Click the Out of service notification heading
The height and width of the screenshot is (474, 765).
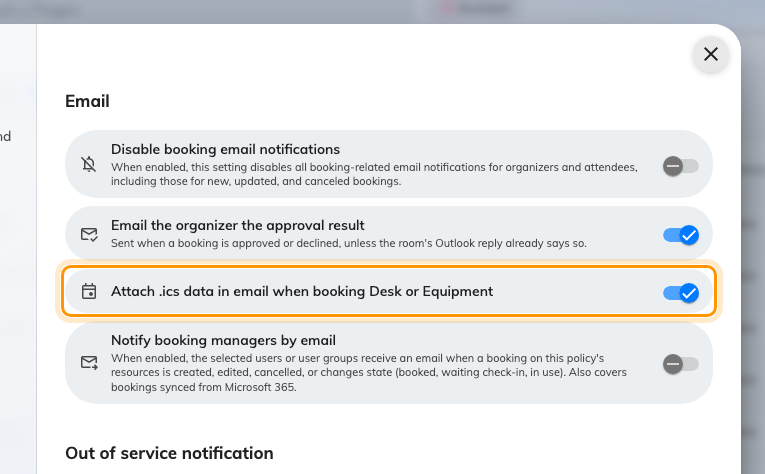[169, 453]
